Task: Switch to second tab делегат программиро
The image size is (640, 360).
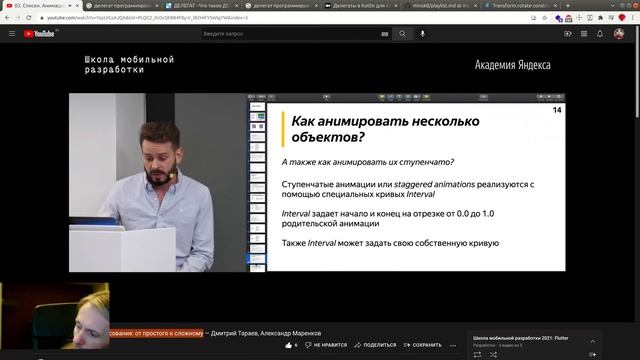Action: (x=122, y=6)
